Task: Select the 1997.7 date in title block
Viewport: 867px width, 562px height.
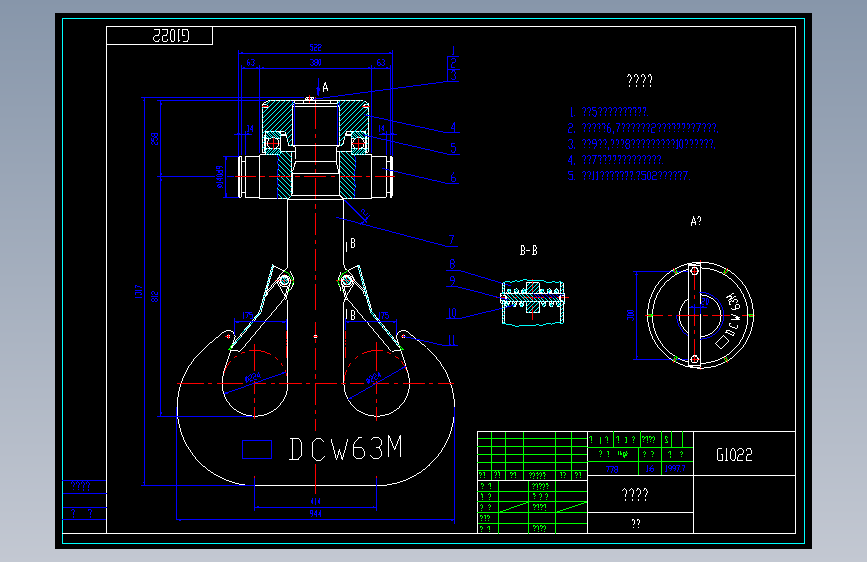Action: pyautogui.click(x=675, y=469)
